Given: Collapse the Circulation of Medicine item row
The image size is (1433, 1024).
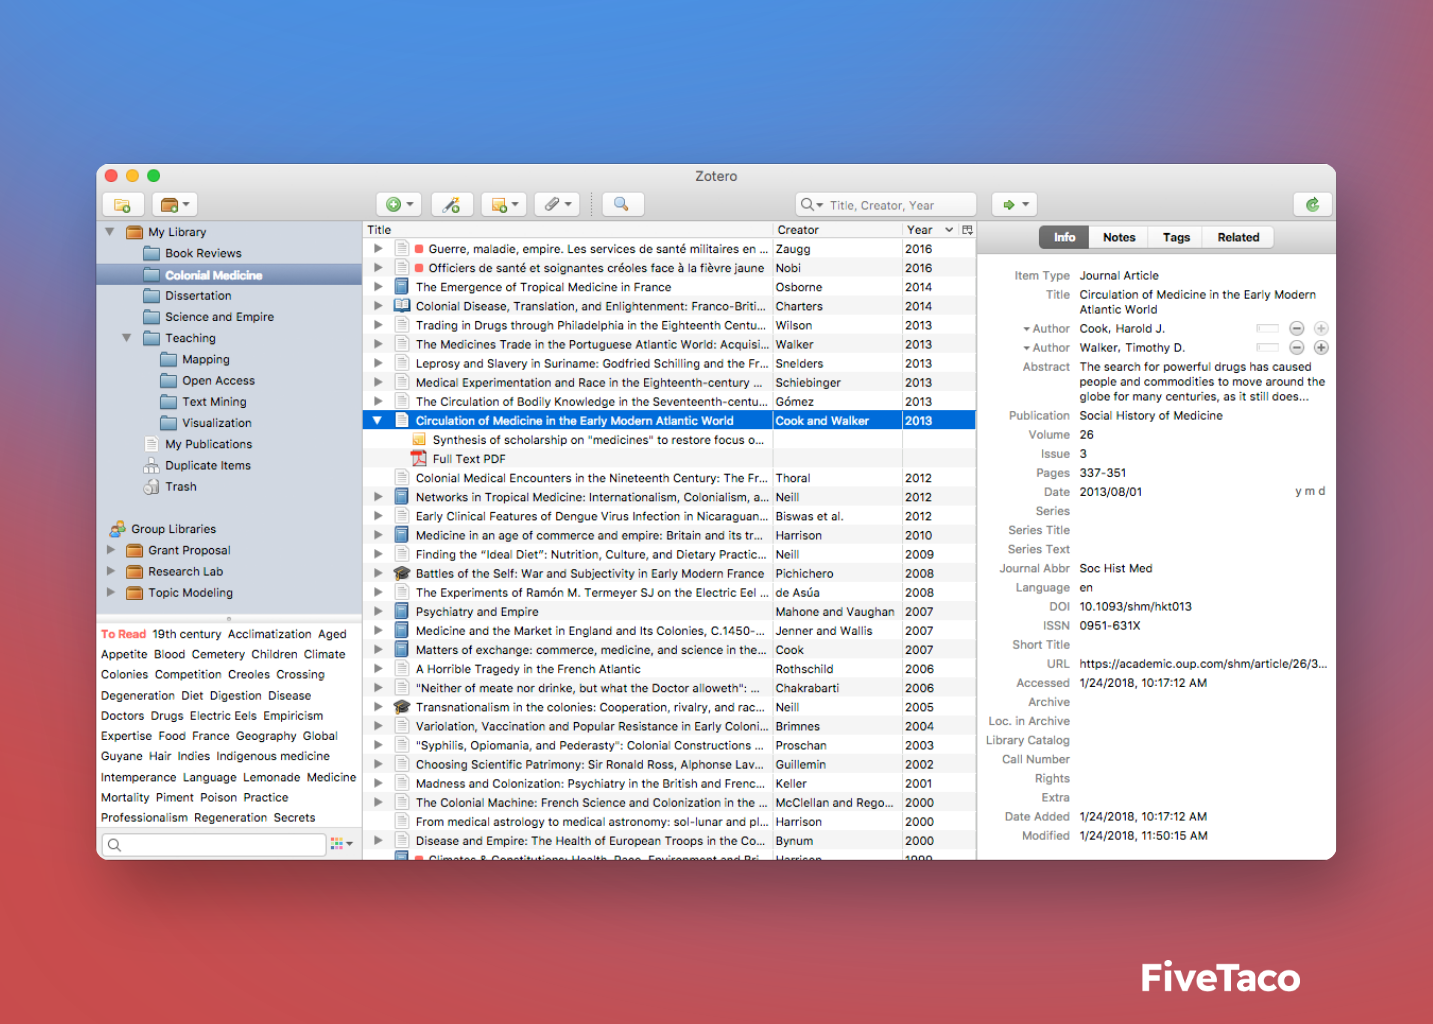Looking at the screenshot, I should (x=377, y=421).
